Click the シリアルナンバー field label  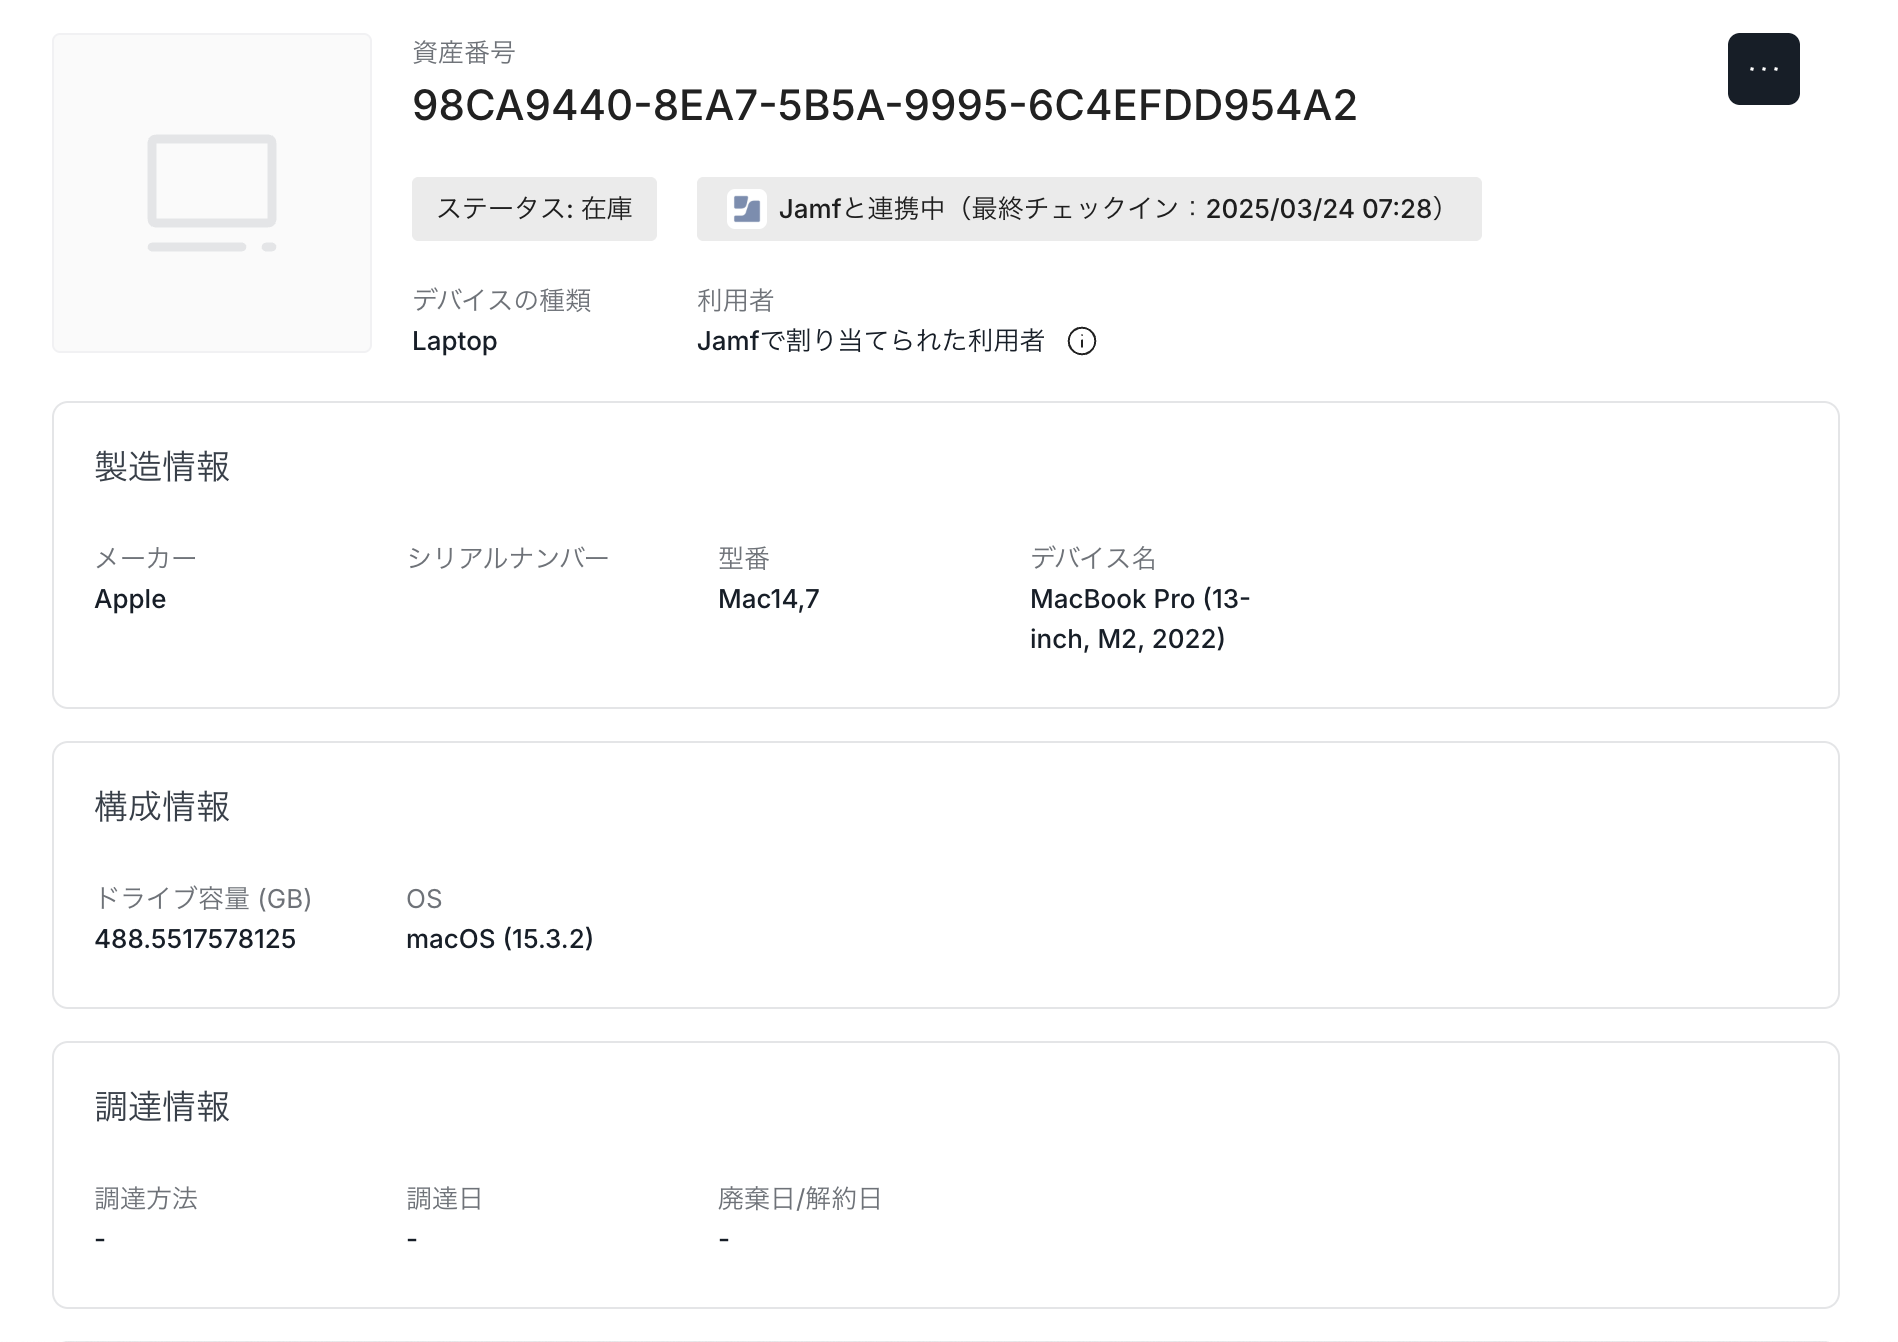507,558
